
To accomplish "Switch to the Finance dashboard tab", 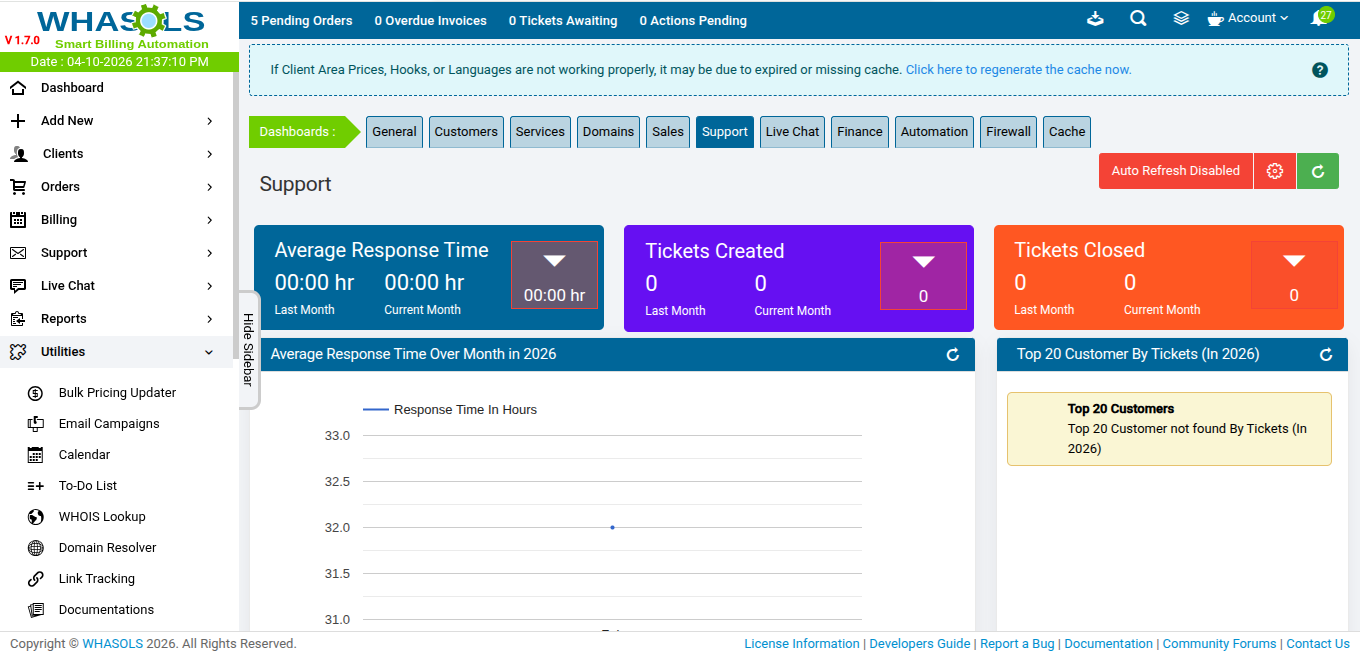I will tap(859, 132).
